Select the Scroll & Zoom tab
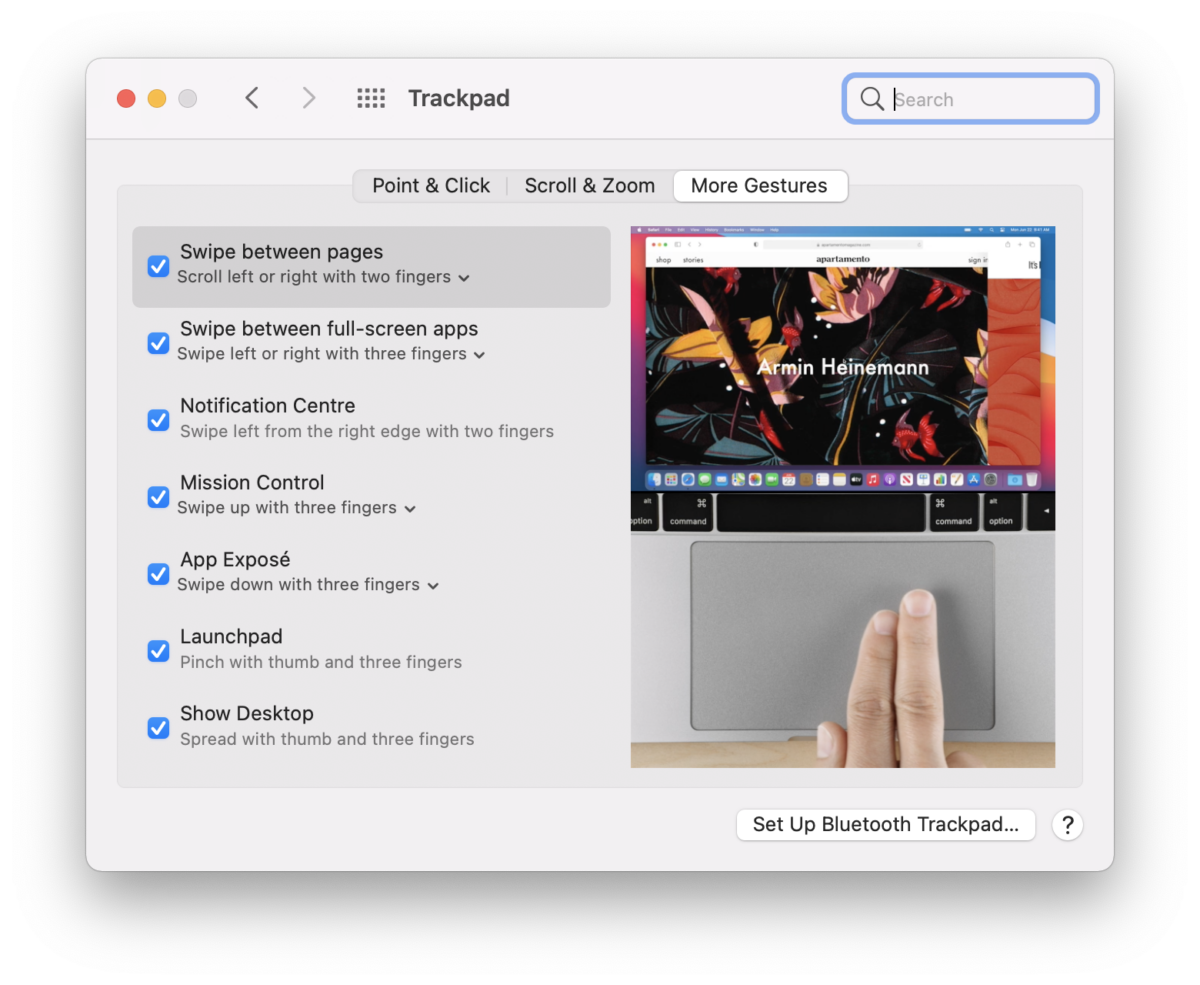The height and width of the screenshot is (985, 1200). pyautogui.click(x=589, y=186)
